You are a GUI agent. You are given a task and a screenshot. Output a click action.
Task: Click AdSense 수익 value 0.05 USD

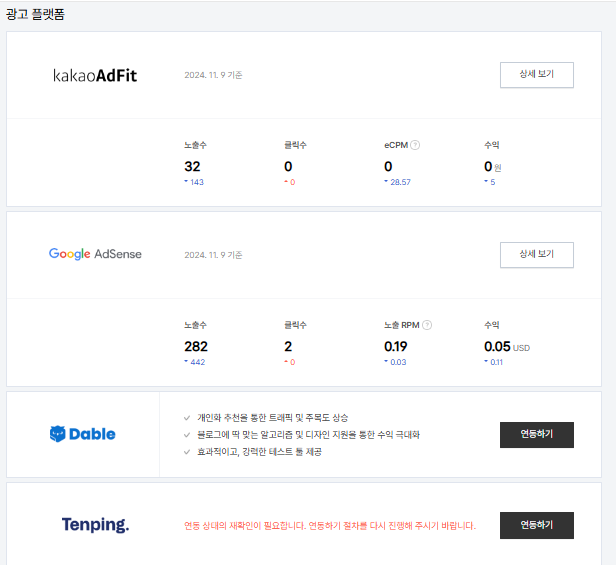507,347
